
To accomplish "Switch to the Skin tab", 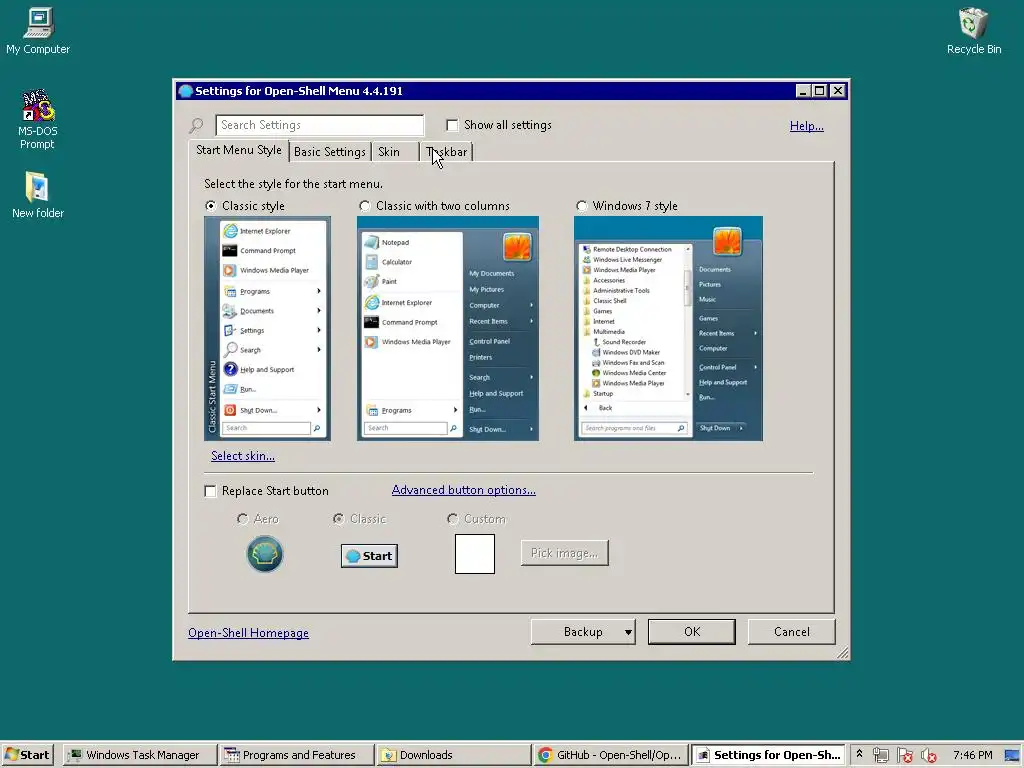I will pos(389,152).
